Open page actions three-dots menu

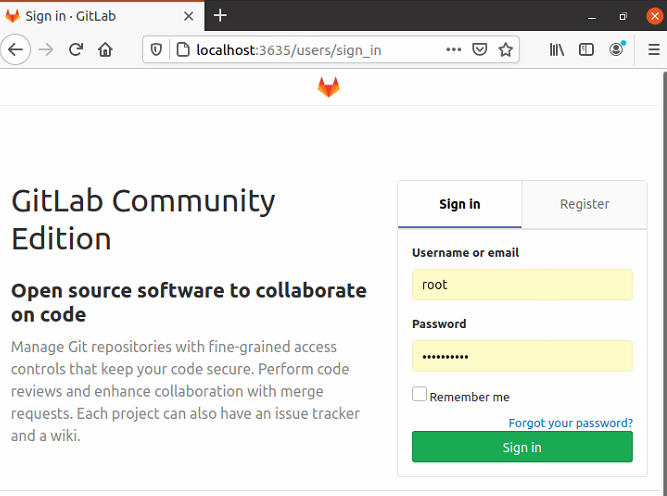[453, 50]
